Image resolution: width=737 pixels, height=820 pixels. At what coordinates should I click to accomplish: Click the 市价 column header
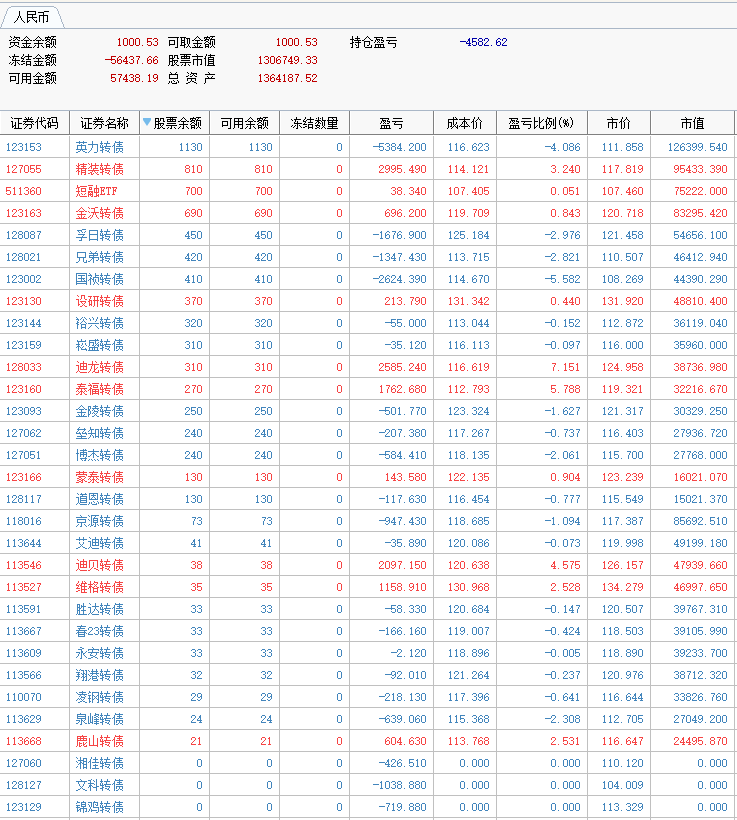pos(619,123)
